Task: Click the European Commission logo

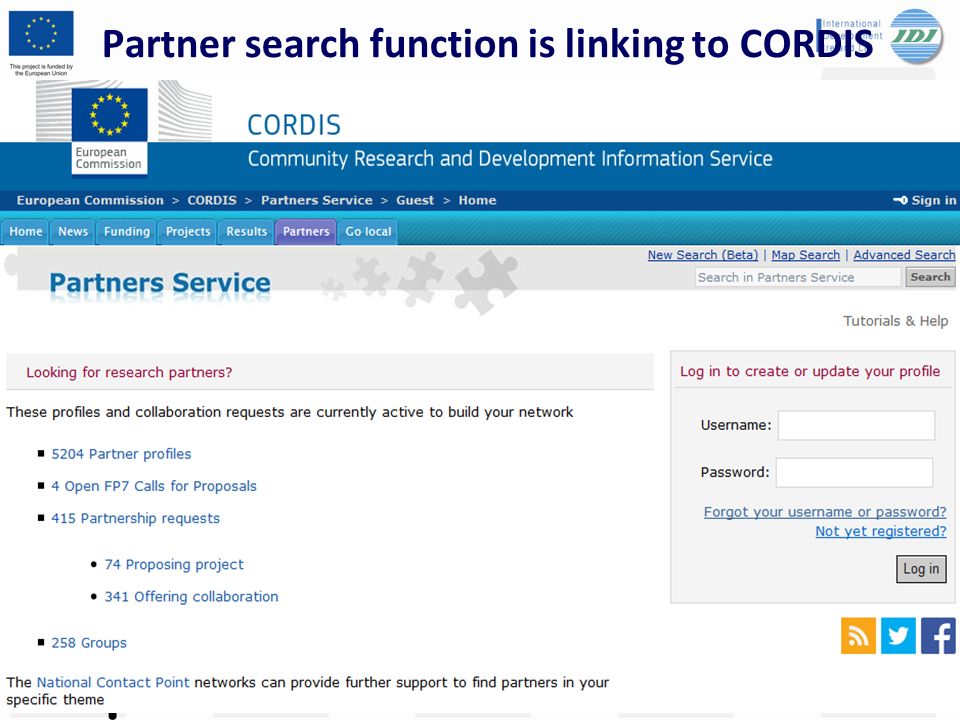Action: [x=110, y=131]
